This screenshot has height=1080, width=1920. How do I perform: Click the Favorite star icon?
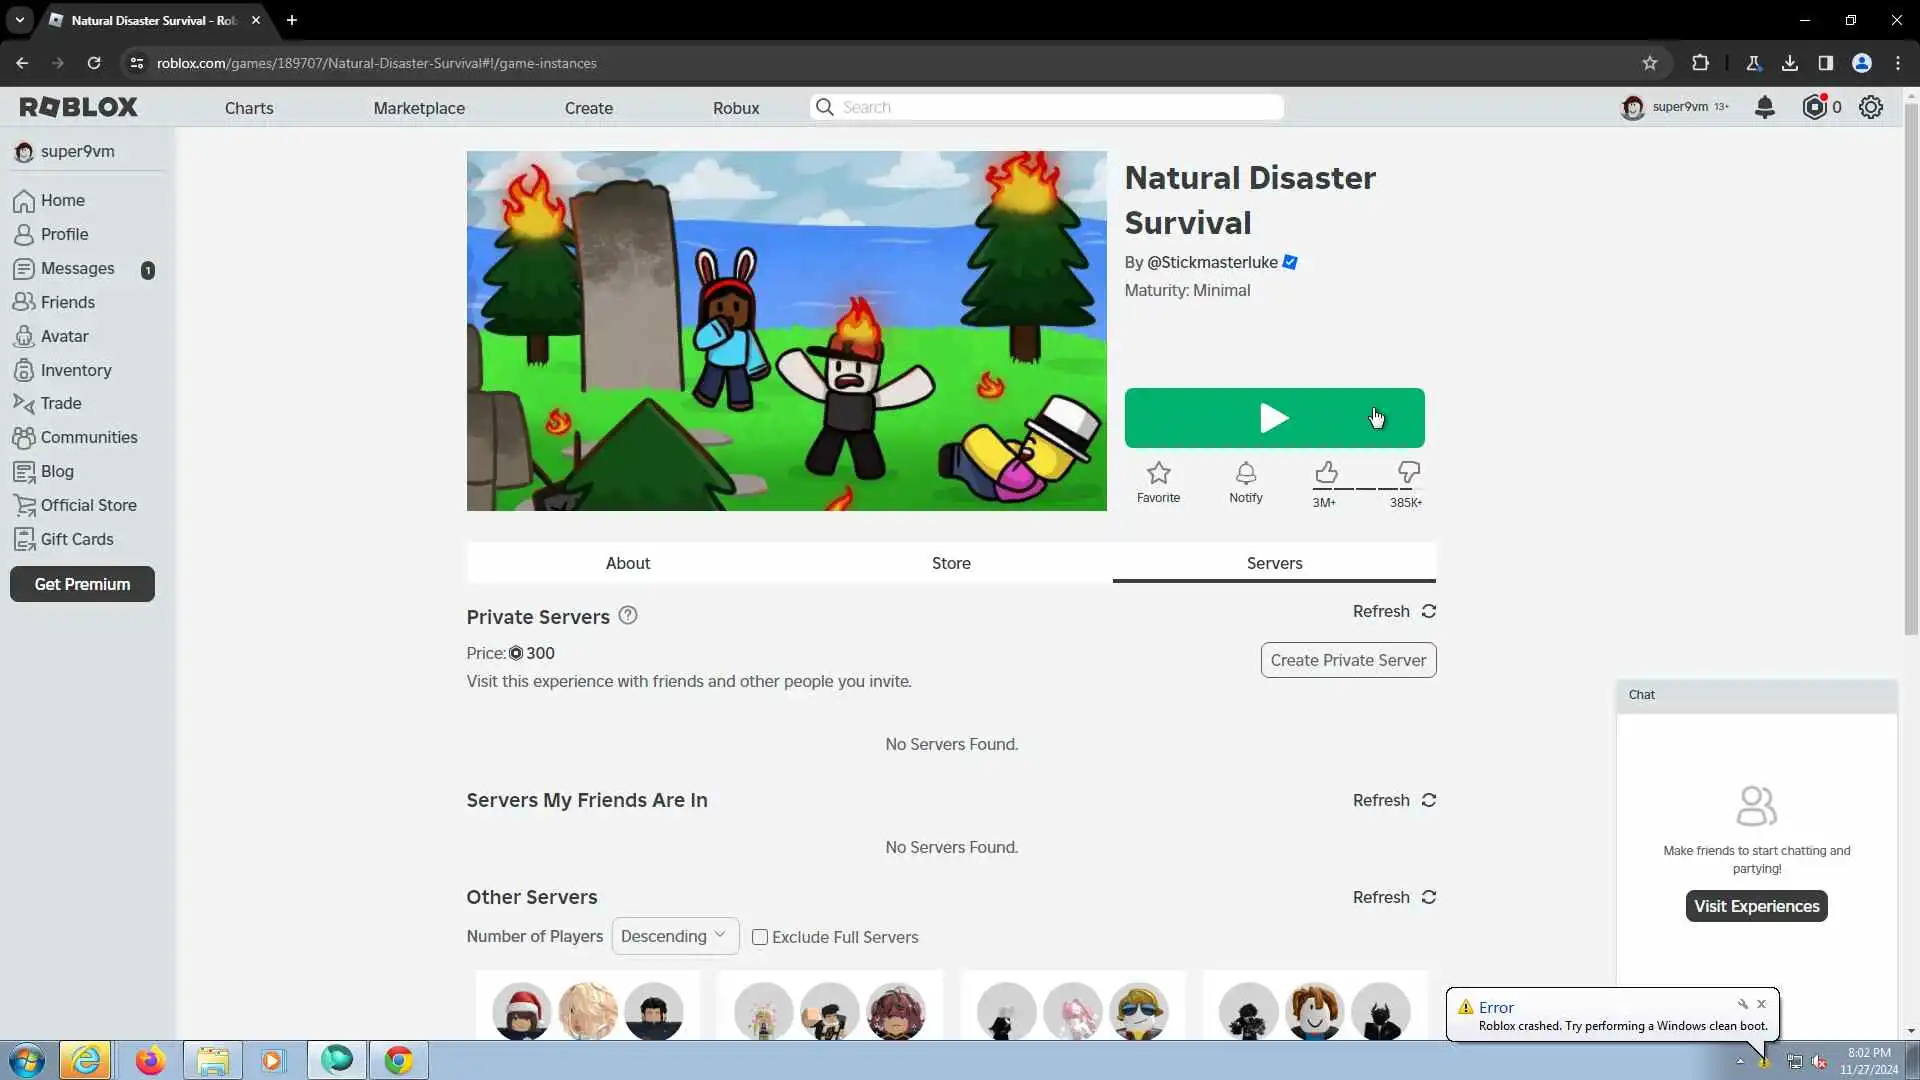pyautogui.click(x=1158, y=473)
